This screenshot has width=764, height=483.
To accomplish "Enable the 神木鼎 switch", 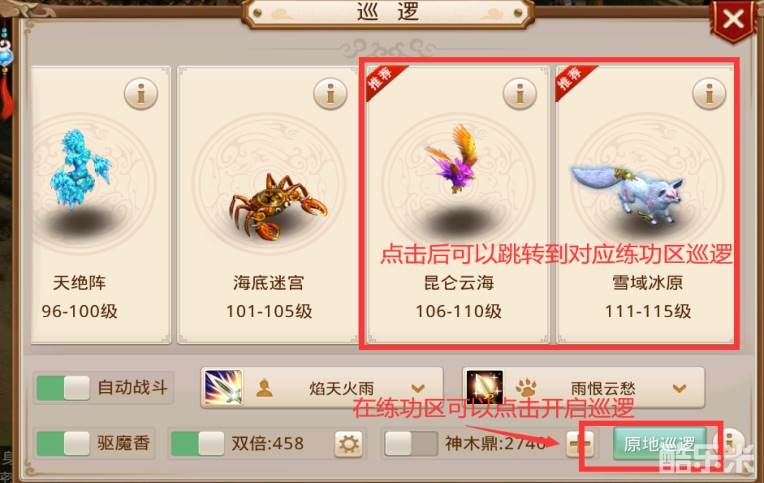I will pos(411,444).
